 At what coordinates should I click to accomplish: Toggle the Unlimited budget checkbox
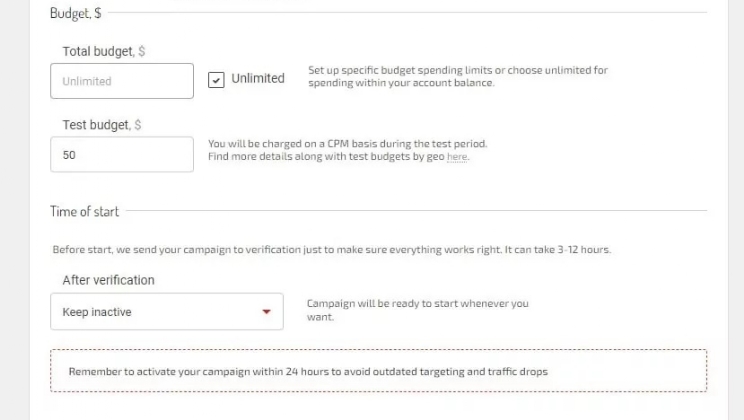tap(216, 80)
